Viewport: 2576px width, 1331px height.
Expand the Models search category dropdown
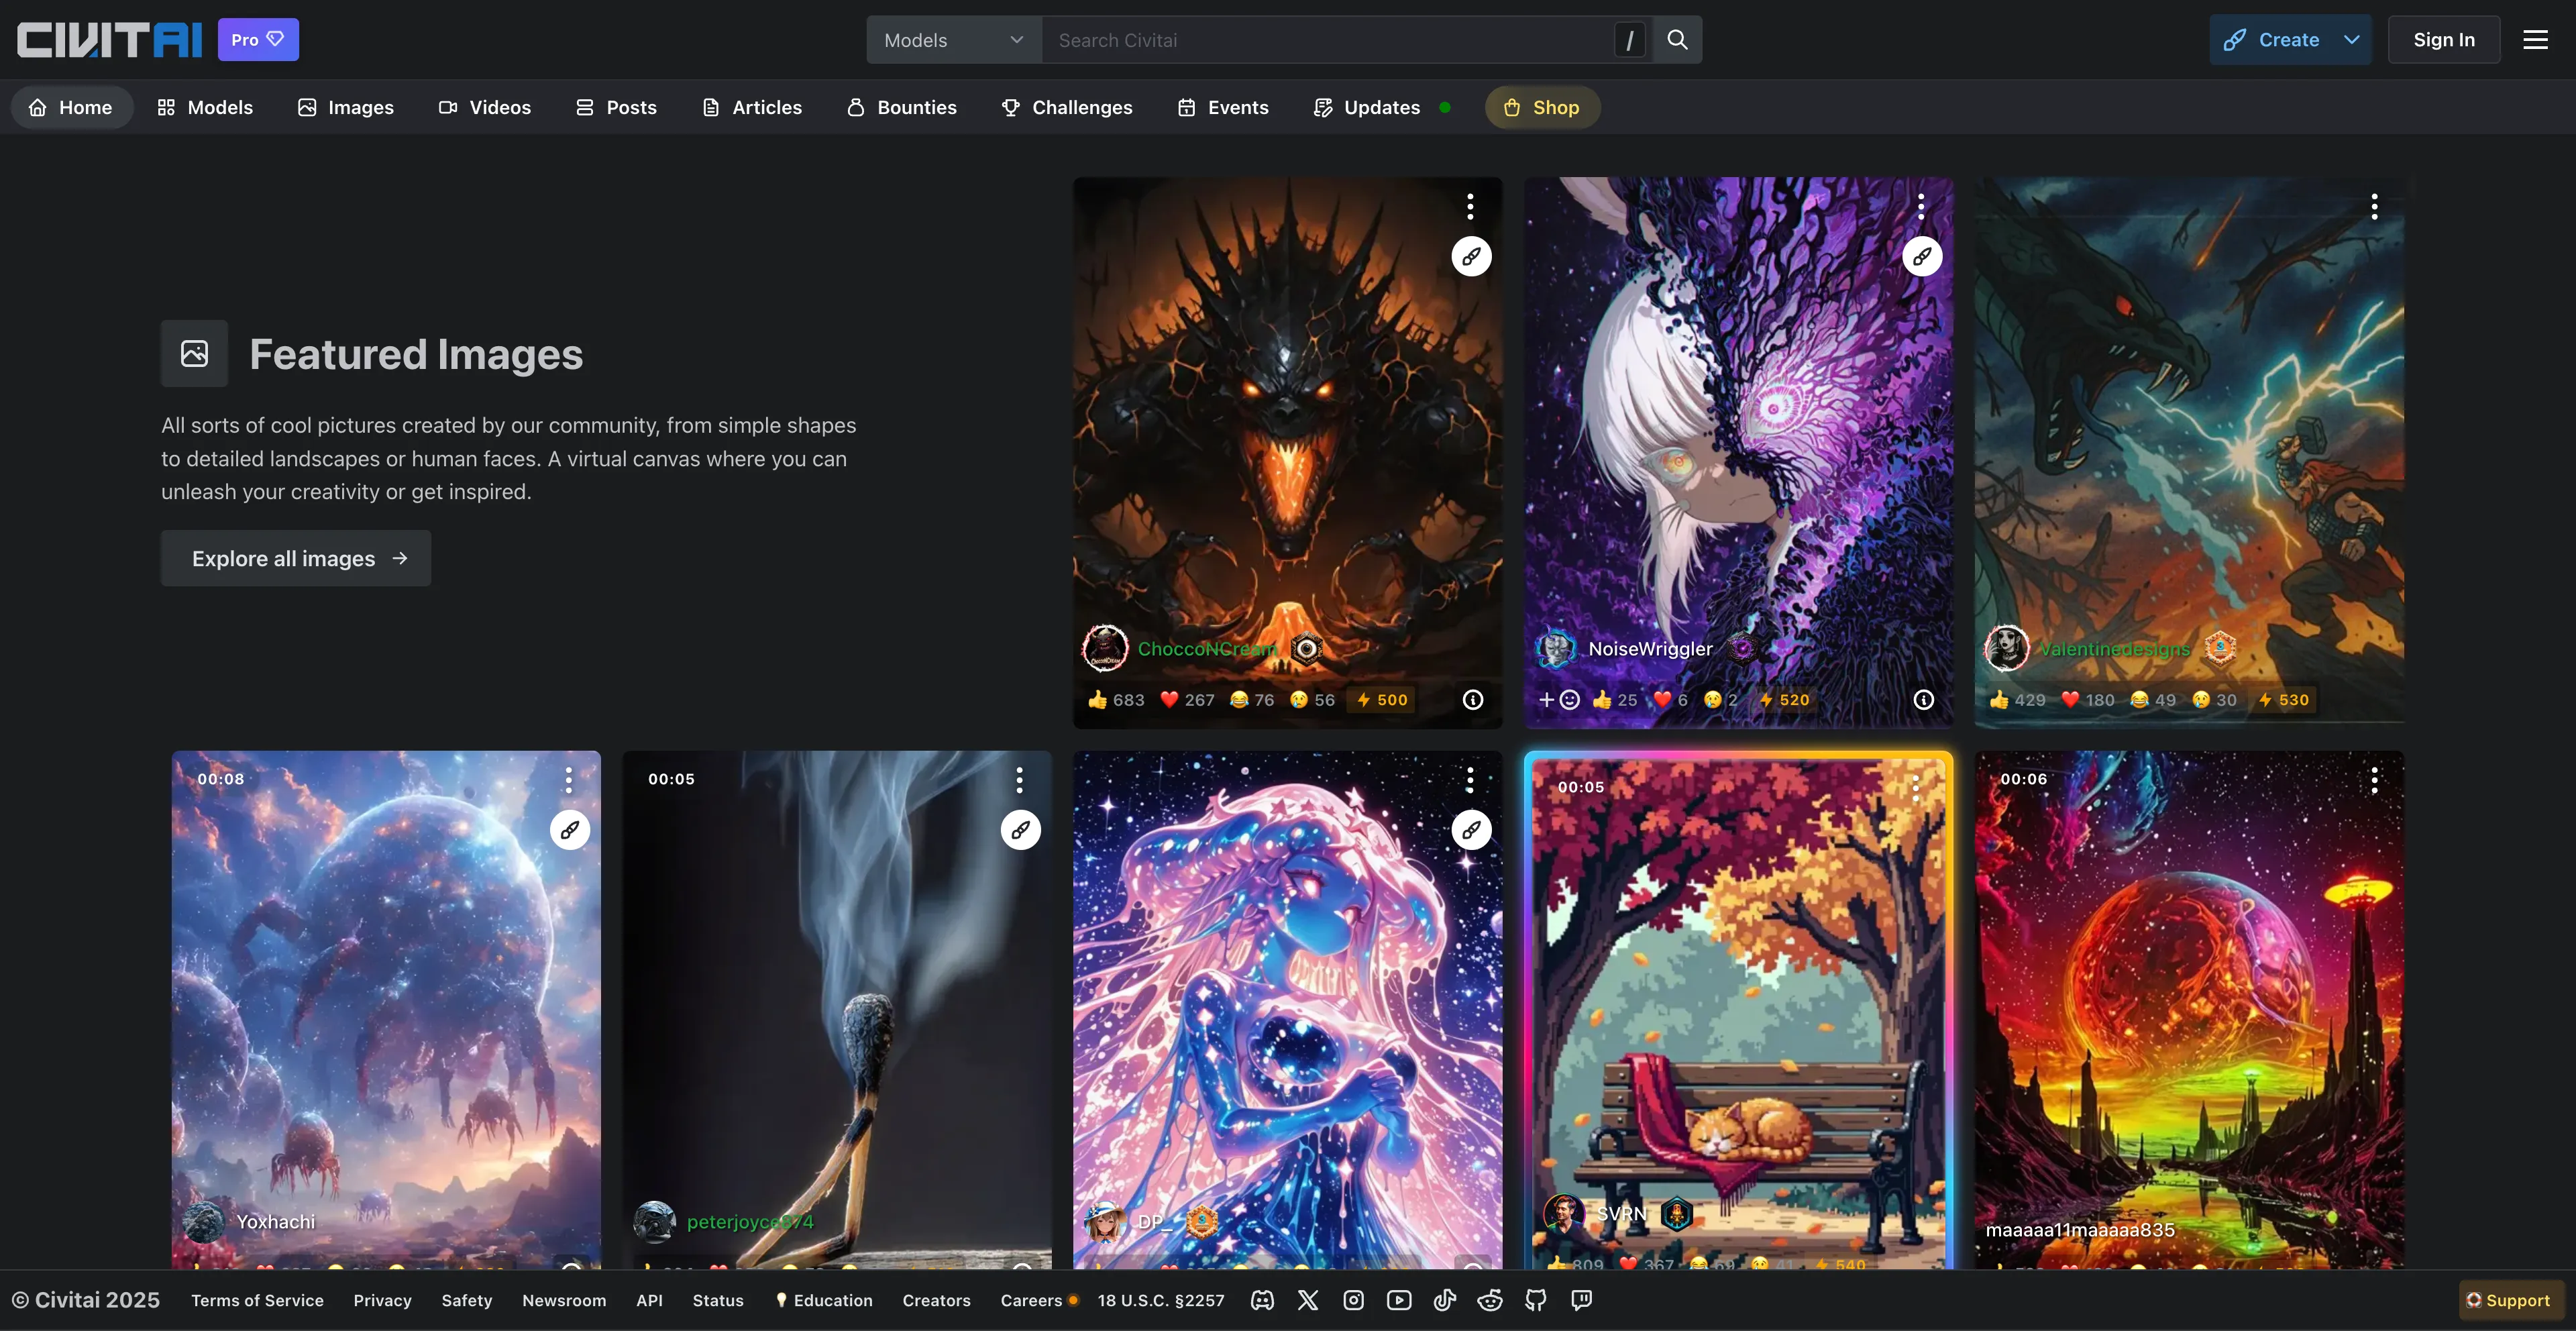click(x=953, y=40)
